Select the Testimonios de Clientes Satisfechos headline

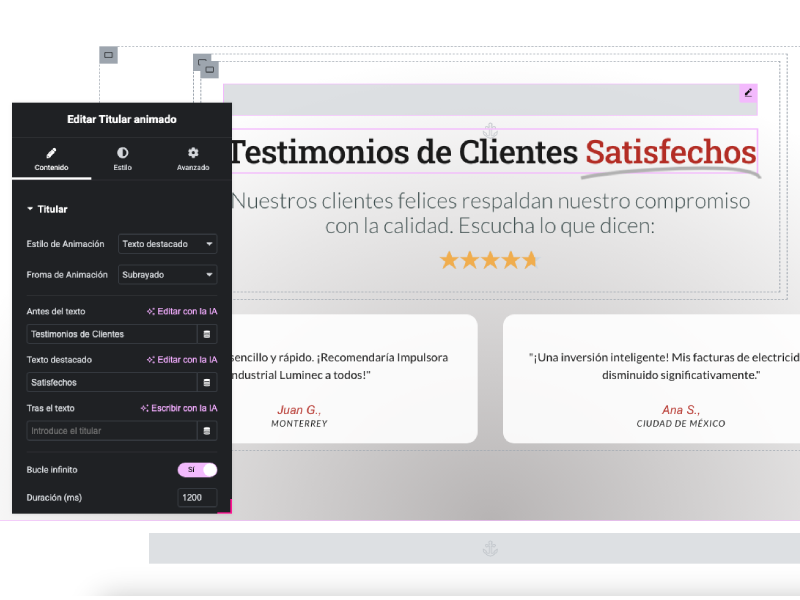point(494,152)
